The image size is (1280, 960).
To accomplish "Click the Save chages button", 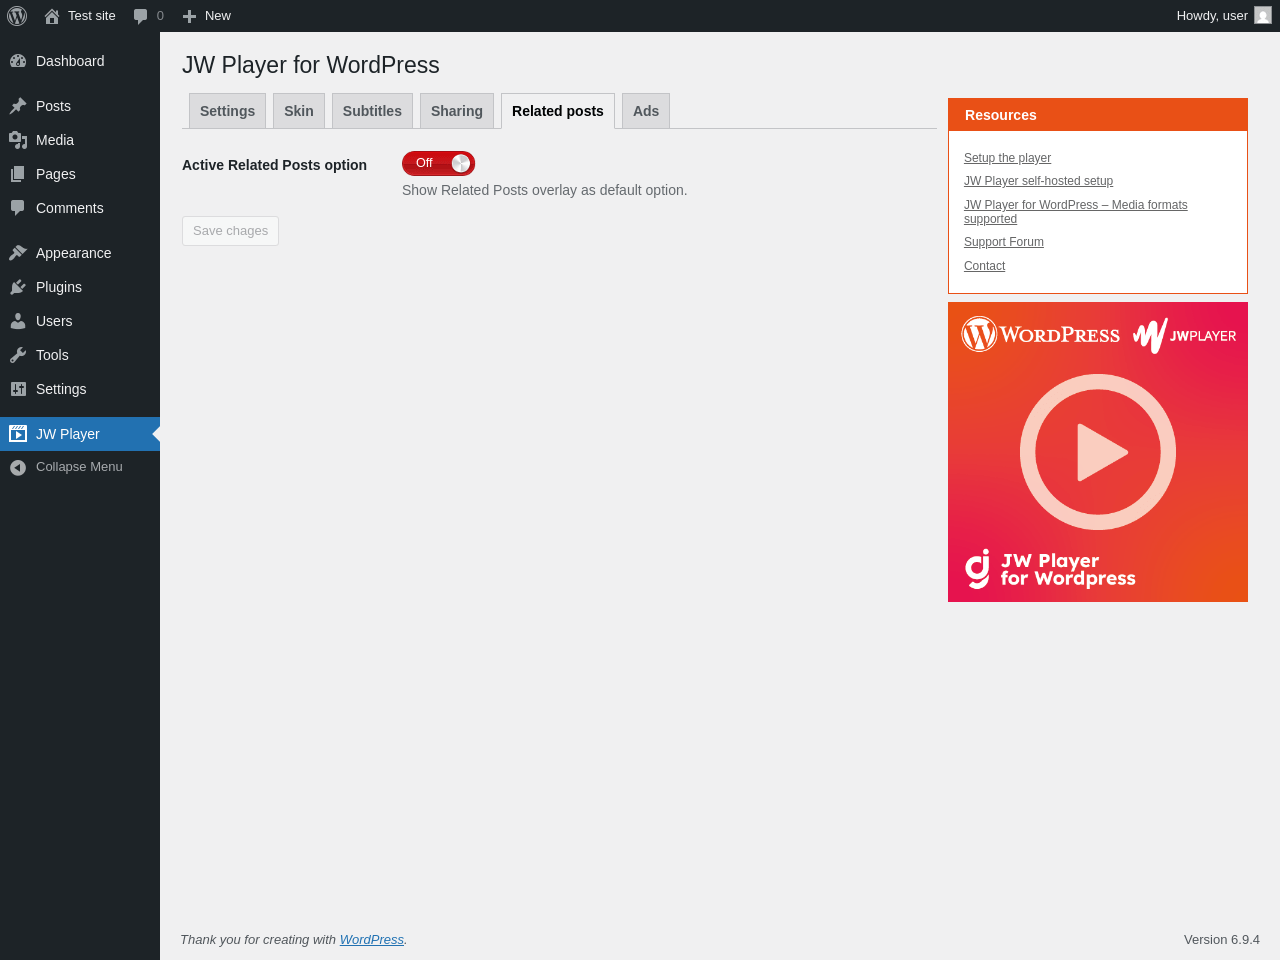I will (230, 231).
